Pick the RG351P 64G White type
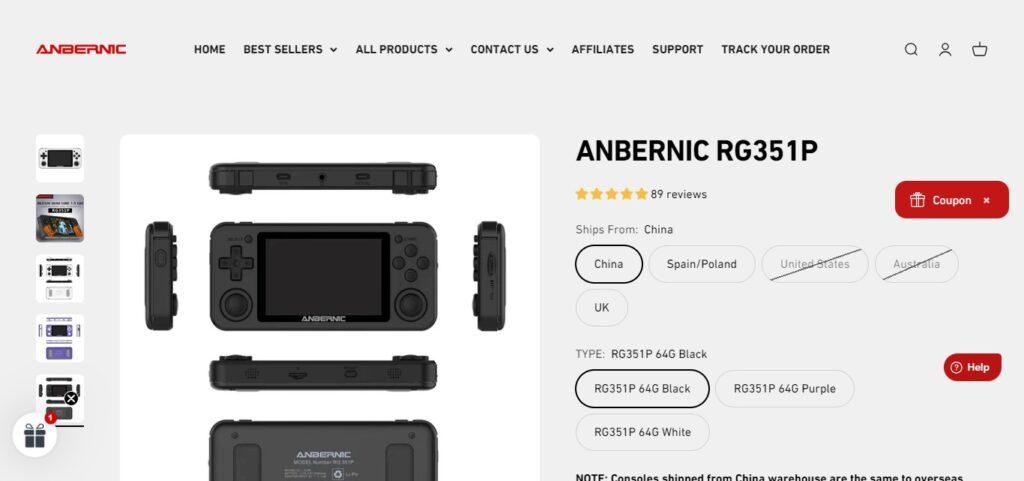The image size is (1024, 481). coord(643,432)
